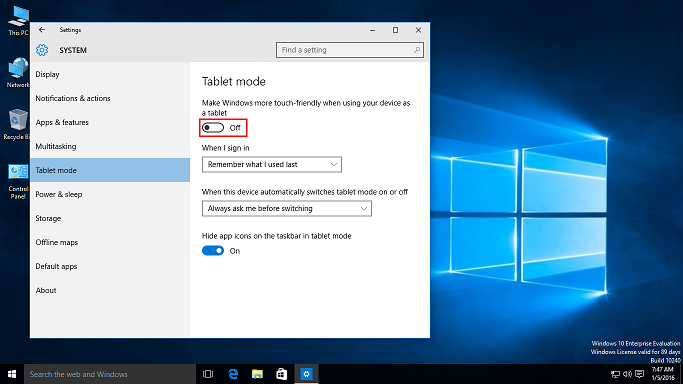The width and height of the screenshot is (683, 384).
Task: Click the System gear icon
Action: [x=42, y=50]
